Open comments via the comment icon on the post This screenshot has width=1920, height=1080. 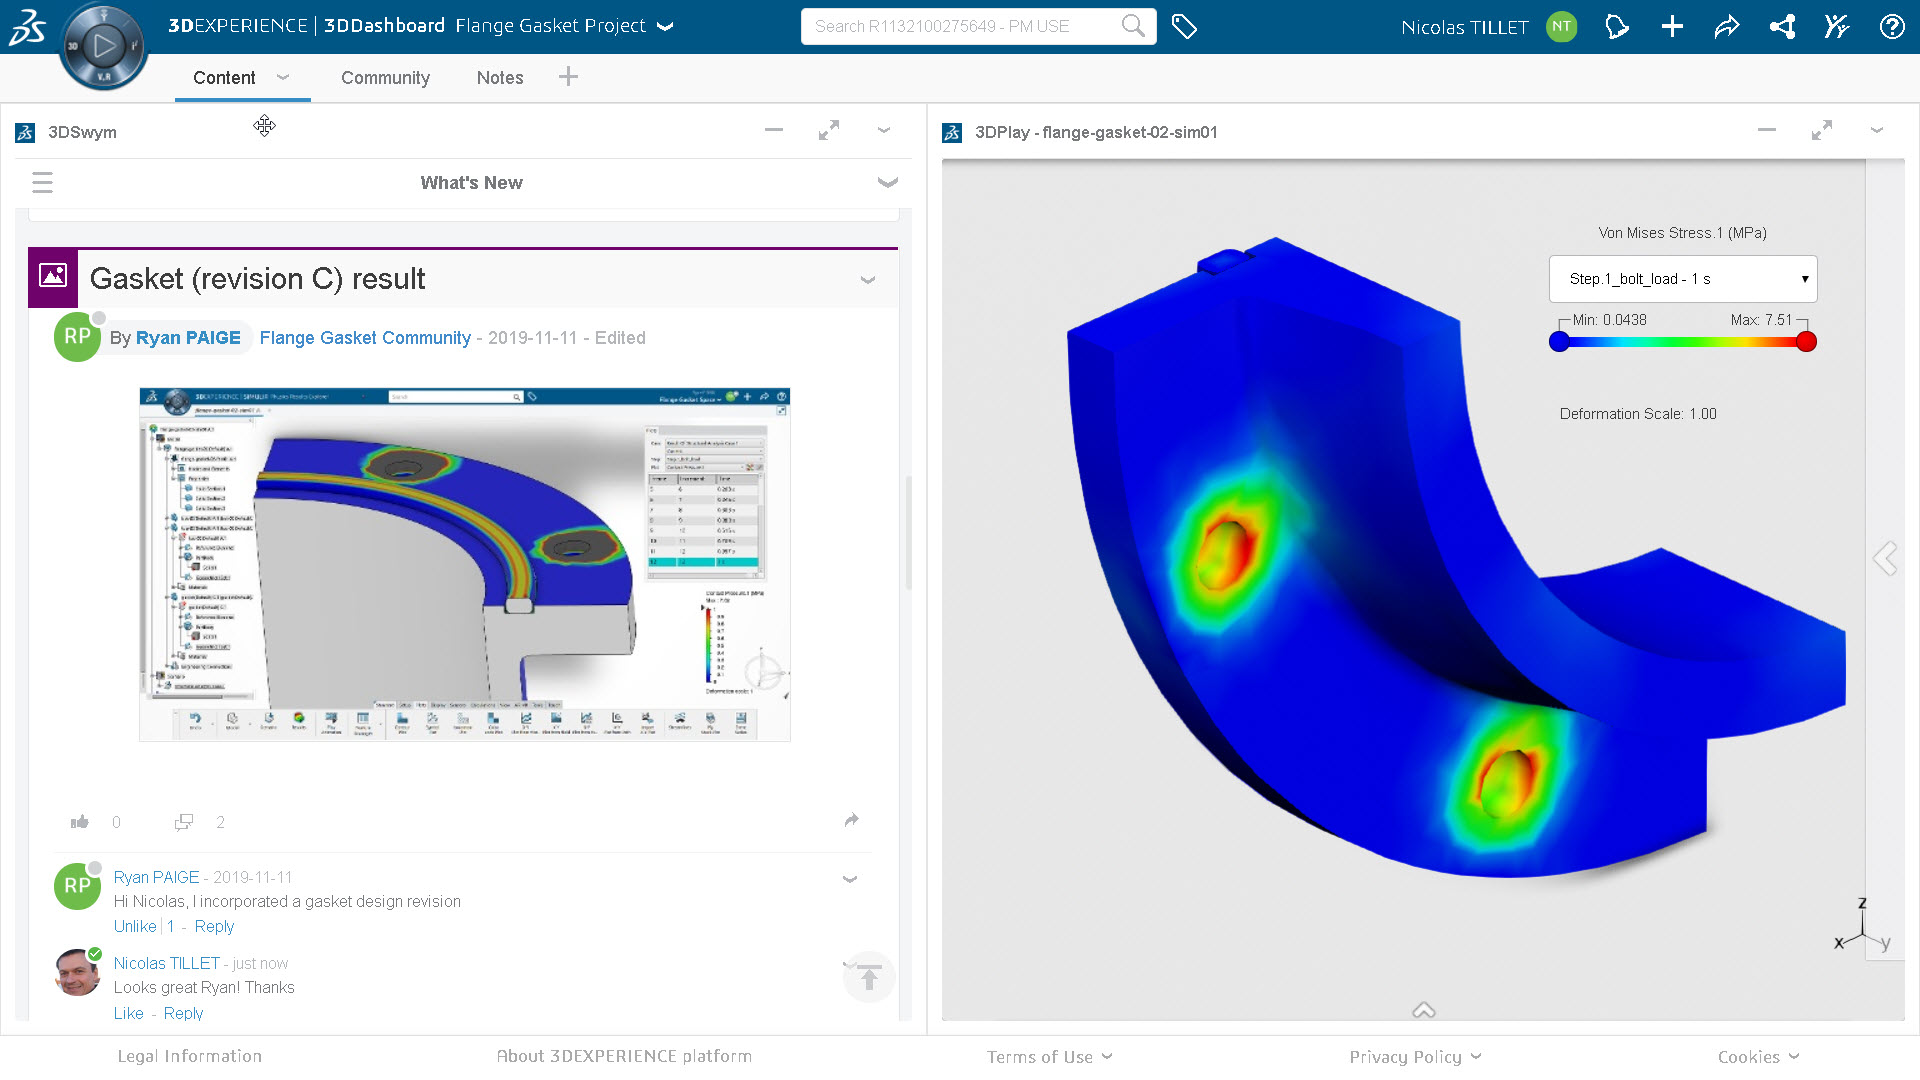184,821
